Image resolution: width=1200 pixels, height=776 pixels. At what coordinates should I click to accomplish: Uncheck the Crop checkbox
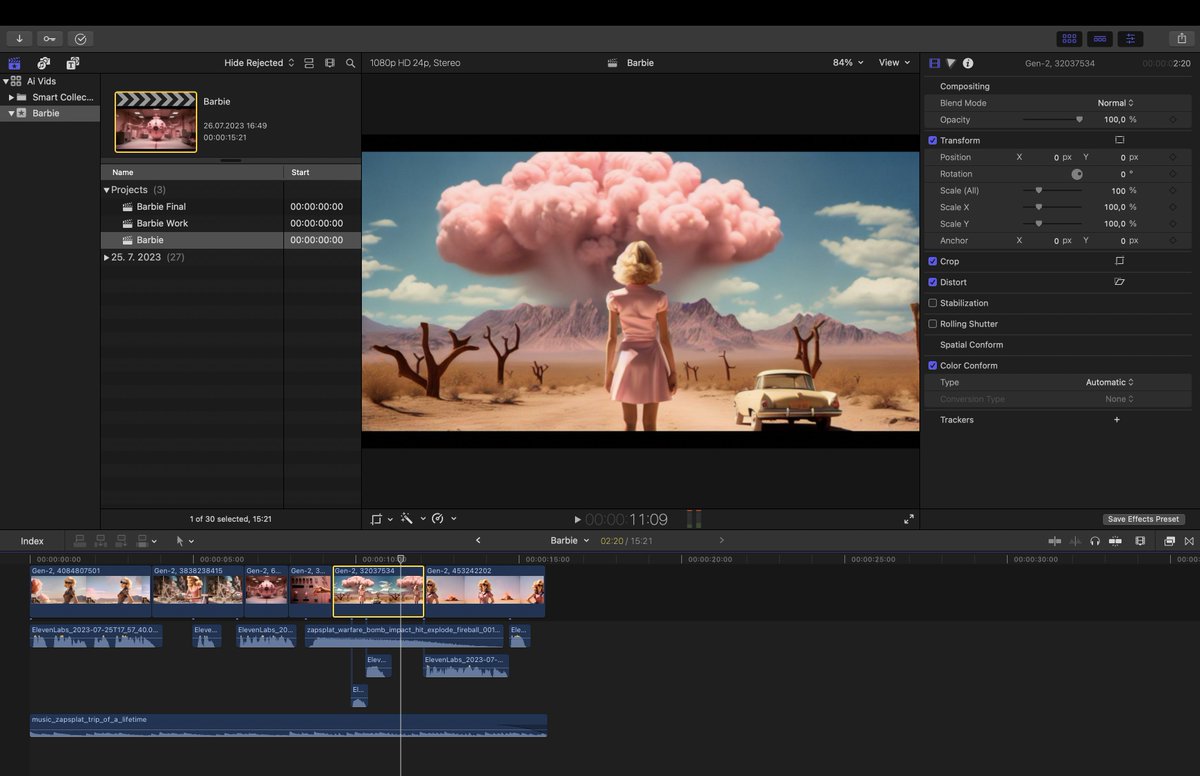coord(933,262)
